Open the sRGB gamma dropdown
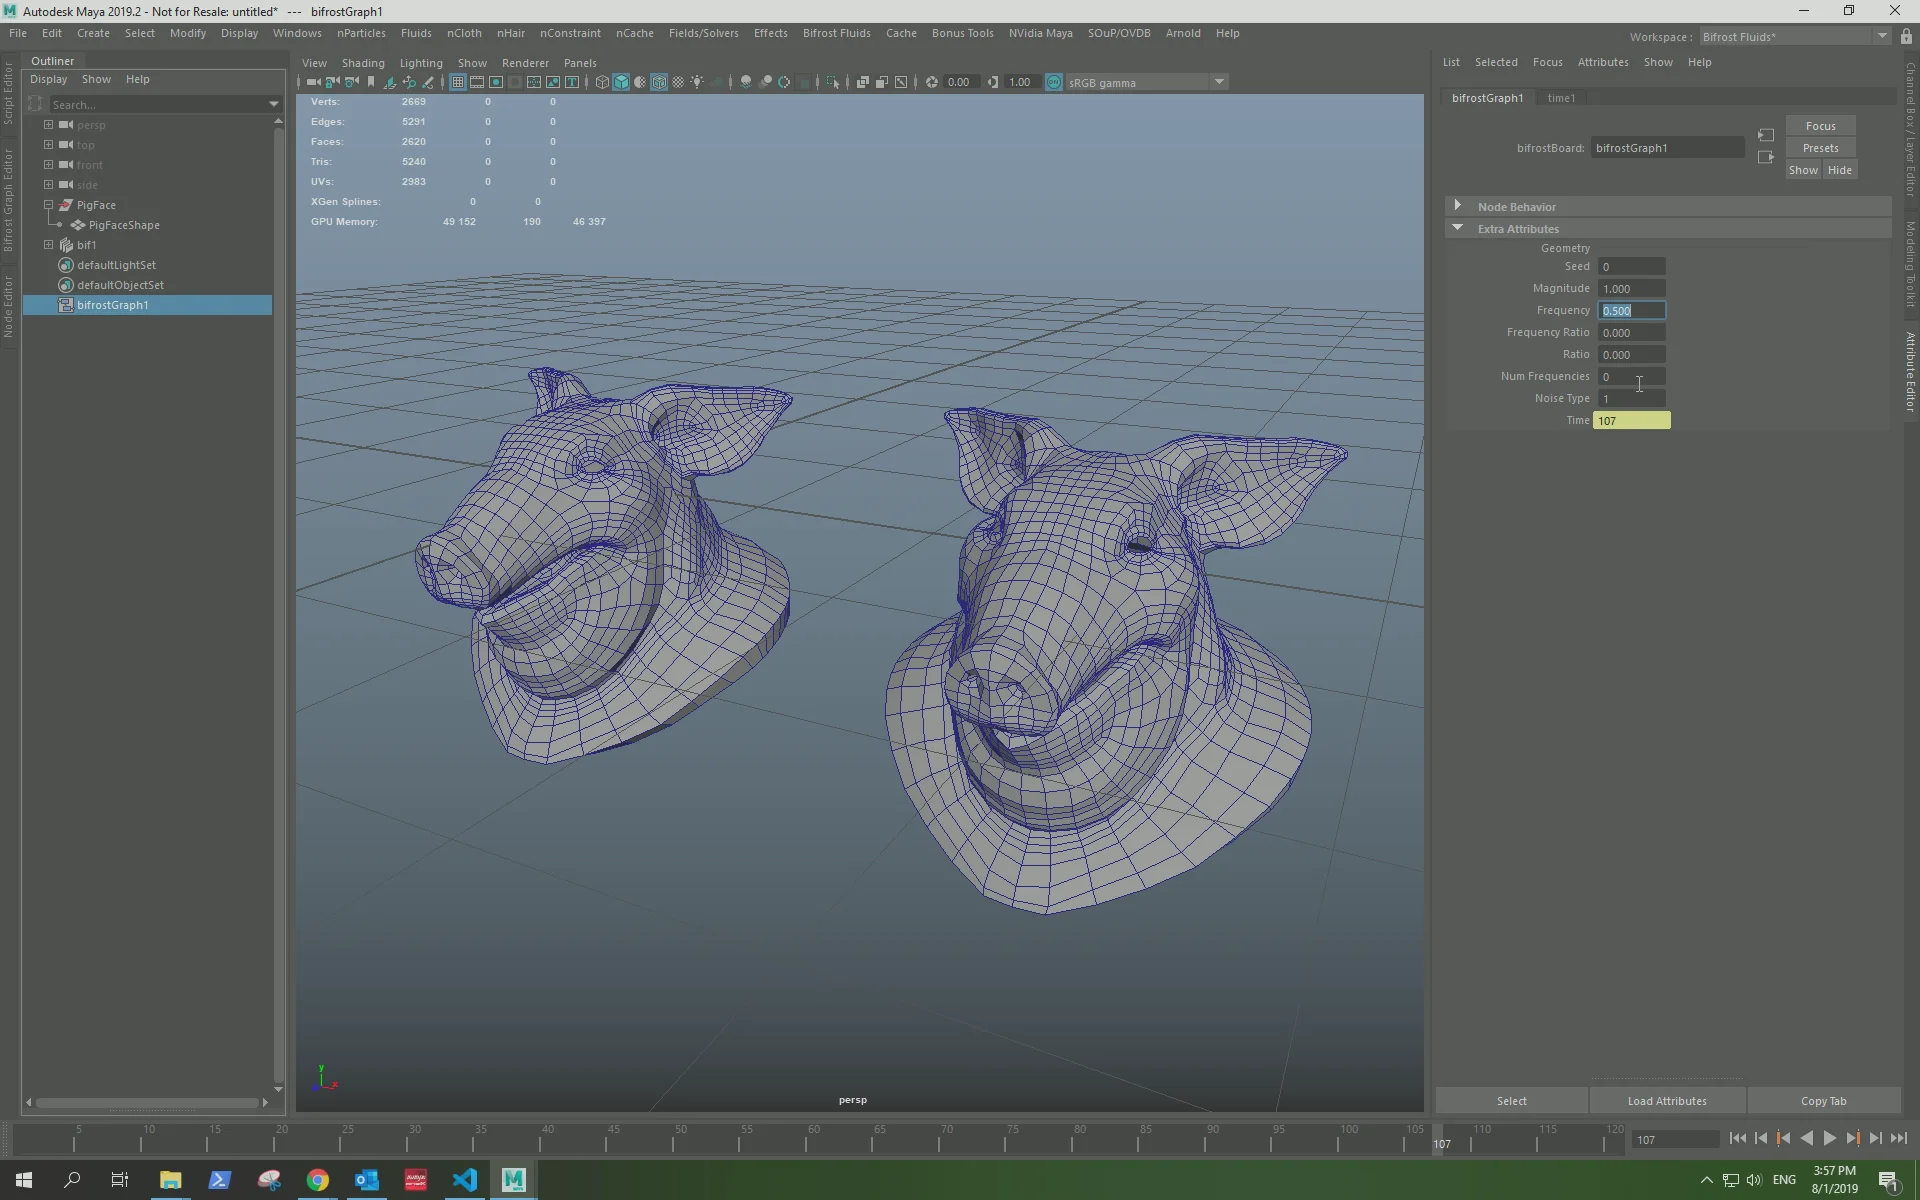Image resolution: width=1920 pixels, height=1200 pixels. point(1219,82)
